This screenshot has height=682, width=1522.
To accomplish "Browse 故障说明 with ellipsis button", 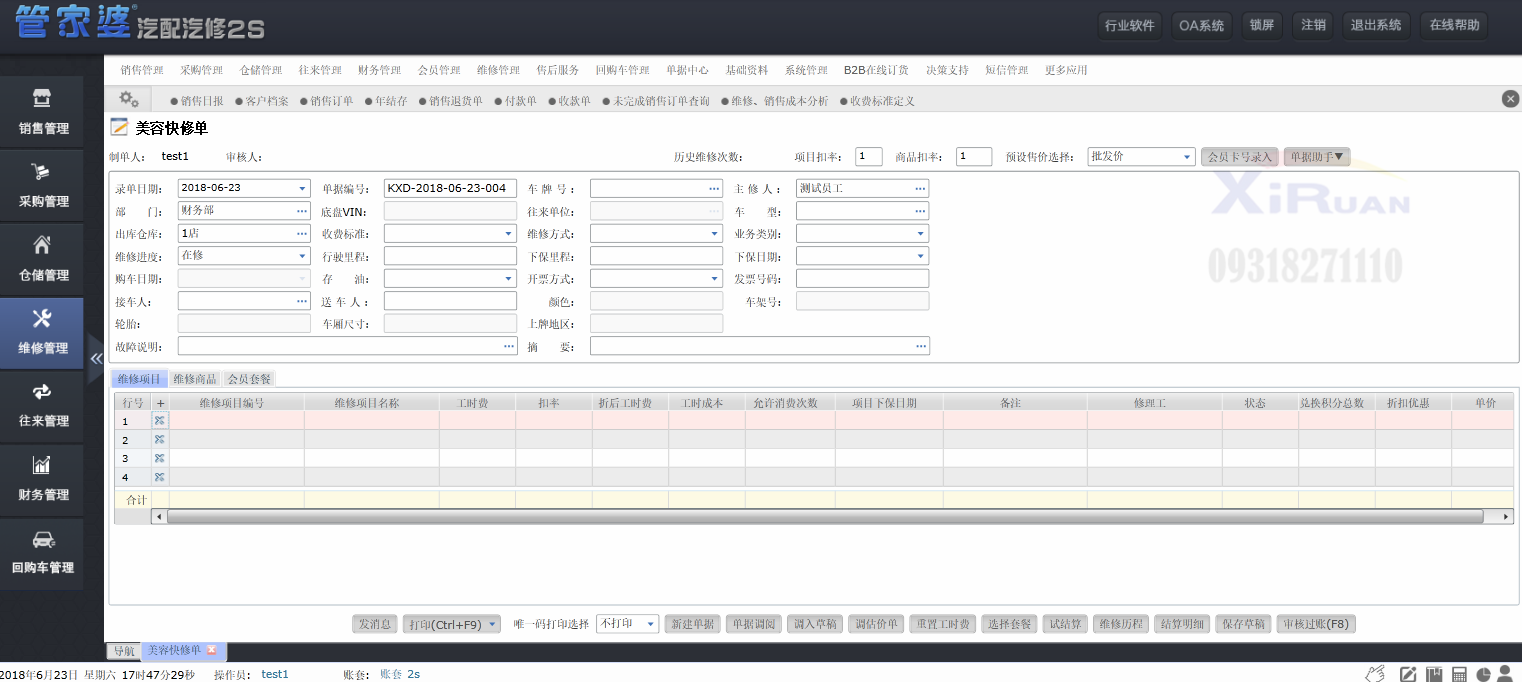I will point(508,346).
